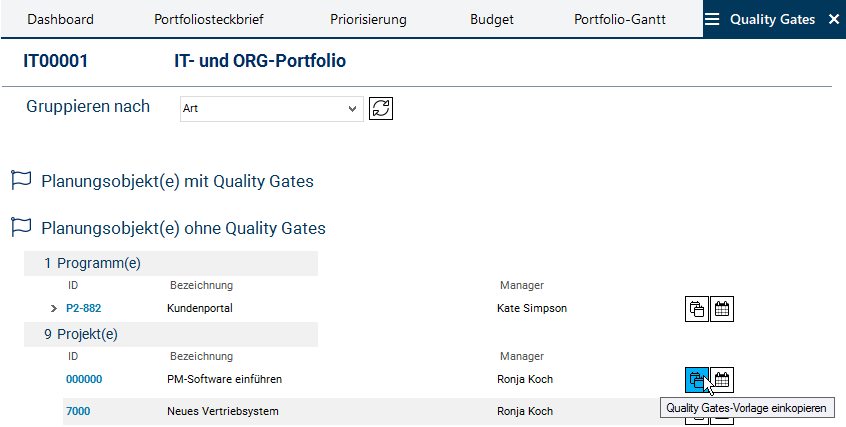Open the Portfolio-Gantt tab

[x=620, y=19]
